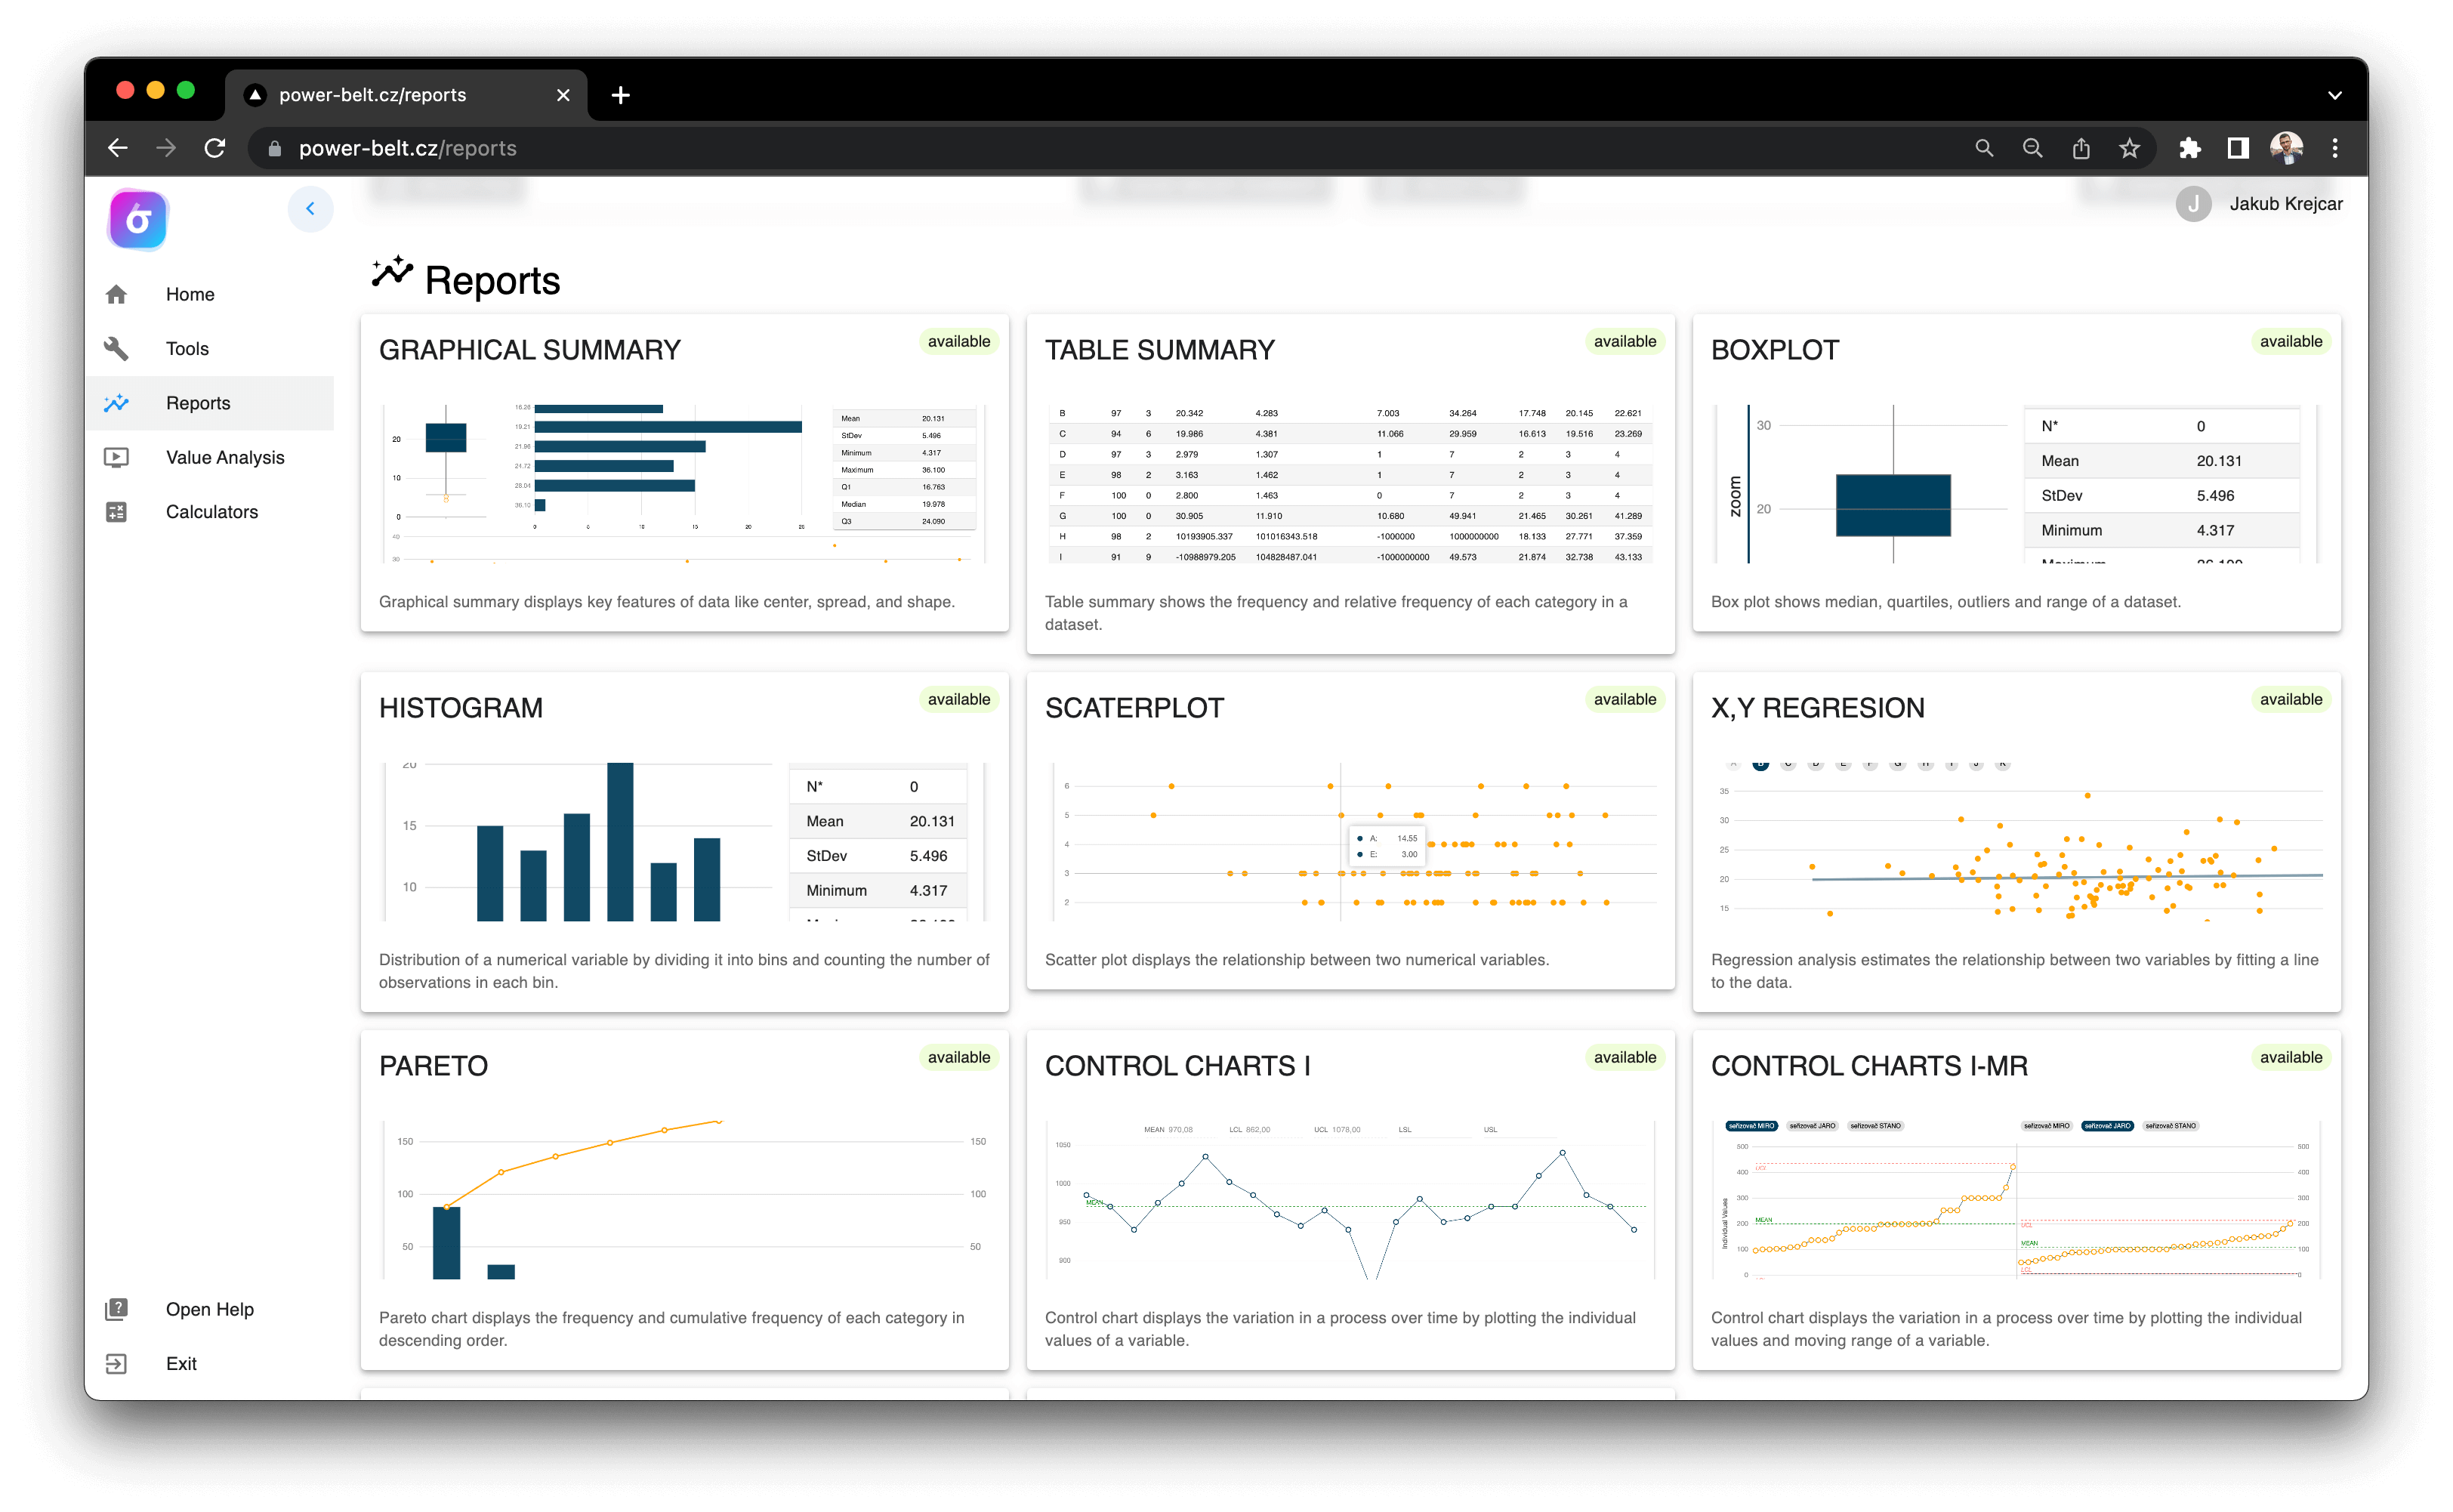Image resolution: width=2453 pixels, height=1512 pixels.
Task: Toggle the browser side panel icon
Action: [x=2238, y=148]
